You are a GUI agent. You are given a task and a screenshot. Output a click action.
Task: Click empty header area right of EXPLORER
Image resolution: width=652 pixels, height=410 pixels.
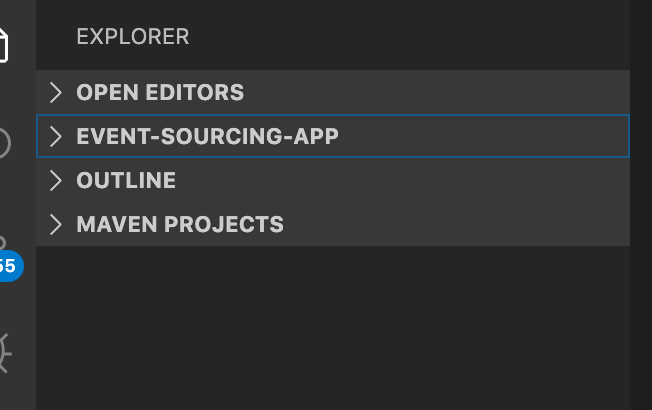pyautogui.click(x=420, y=37)
